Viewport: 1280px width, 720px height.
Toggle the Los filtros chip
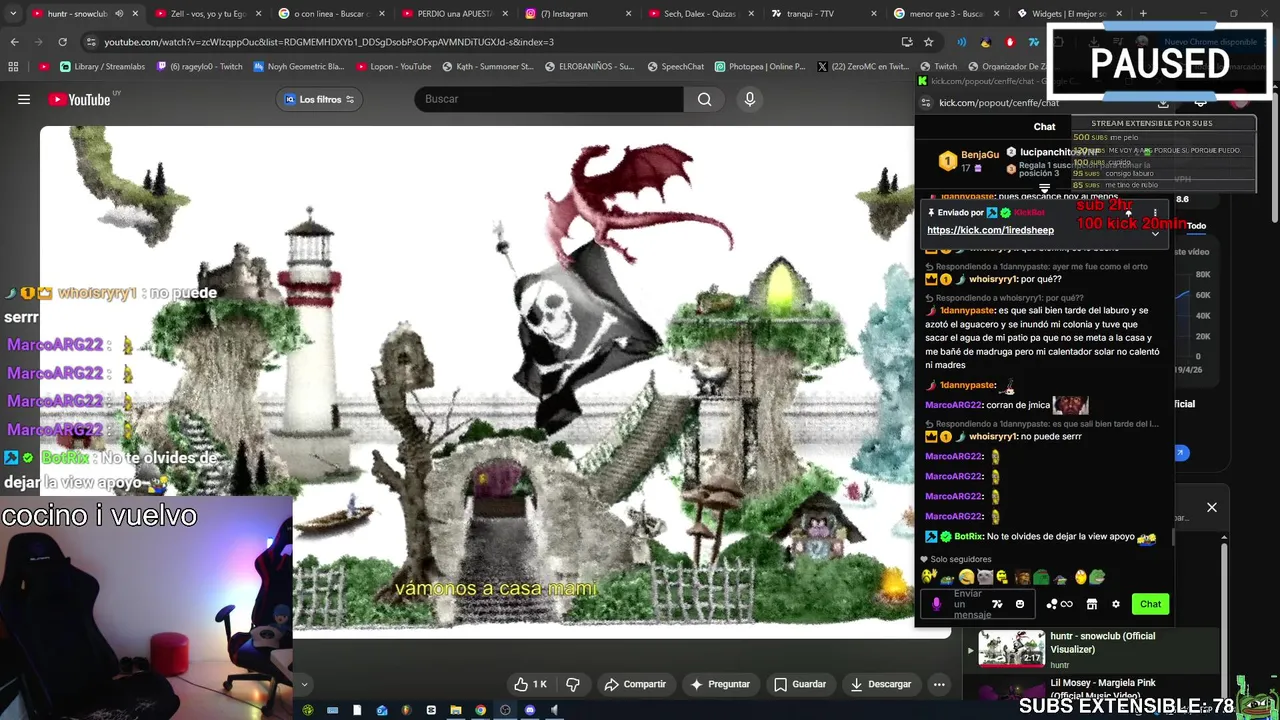pos(318,99)
